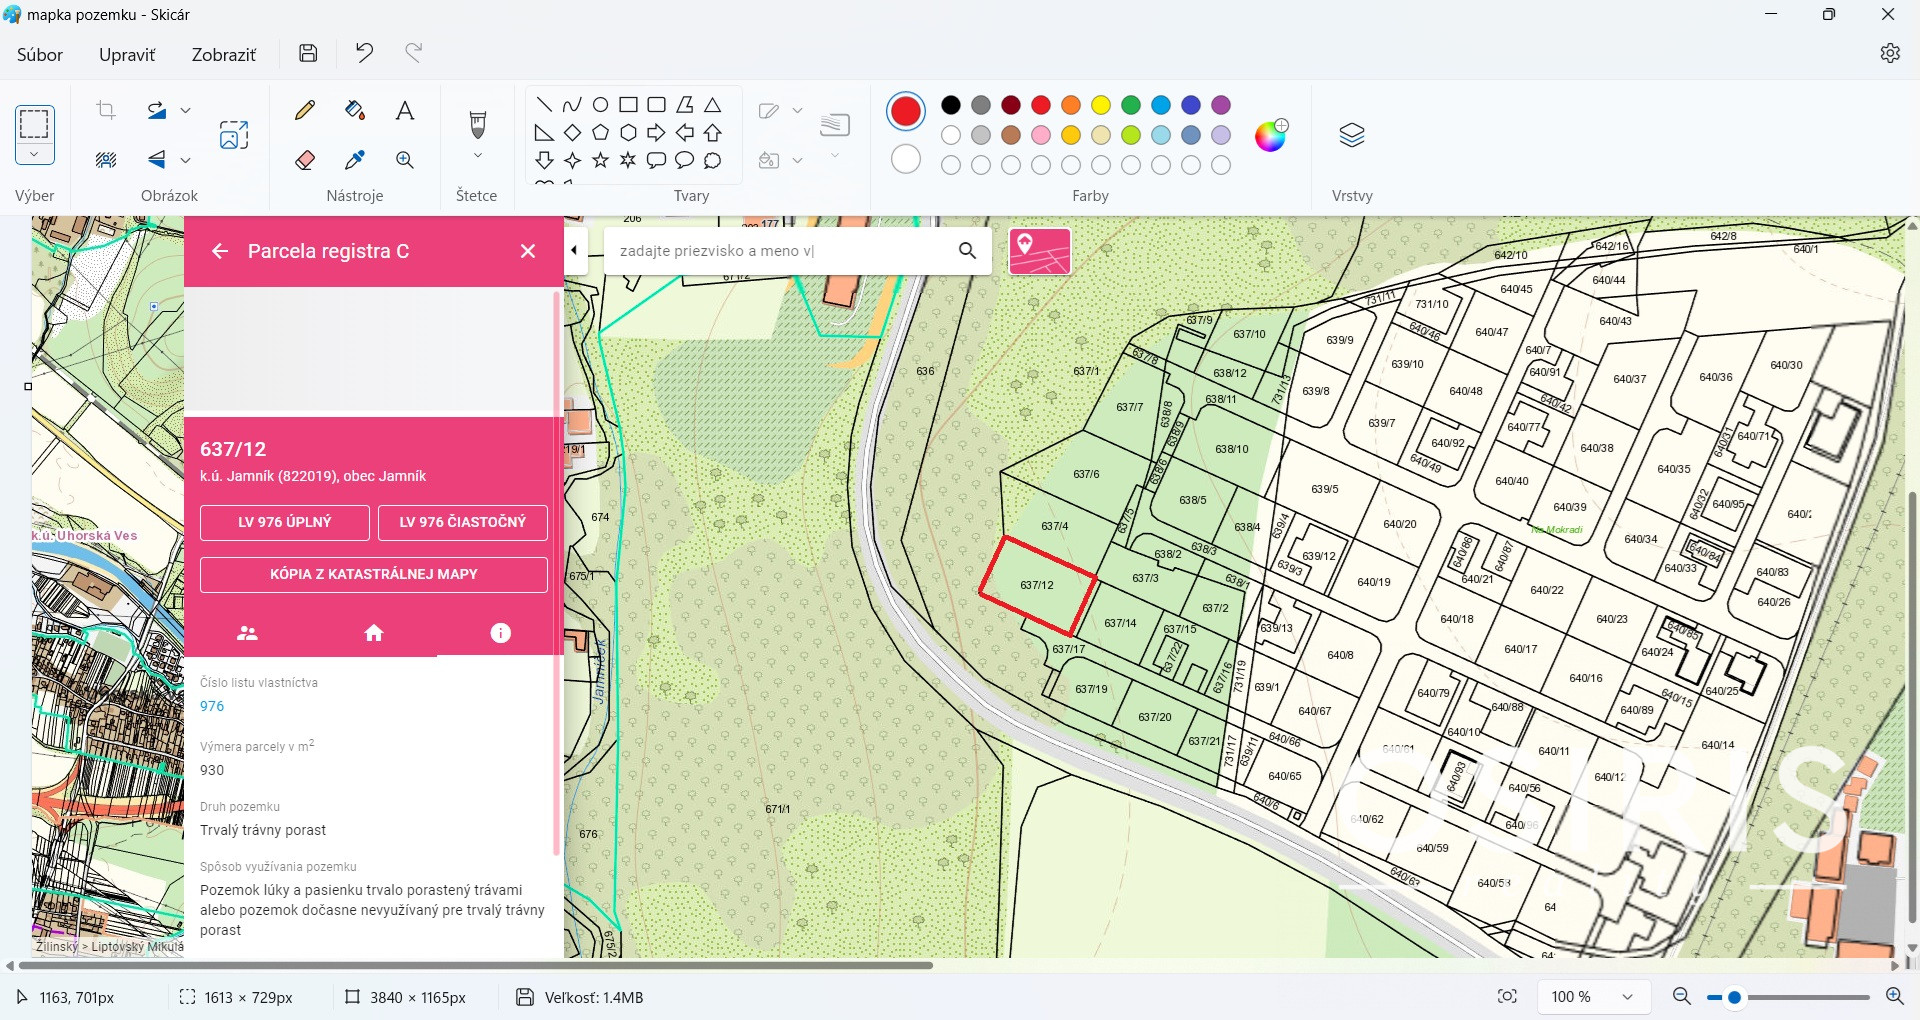
Task: Expand the brushes dropdown chevron
Action: [477, 156]
